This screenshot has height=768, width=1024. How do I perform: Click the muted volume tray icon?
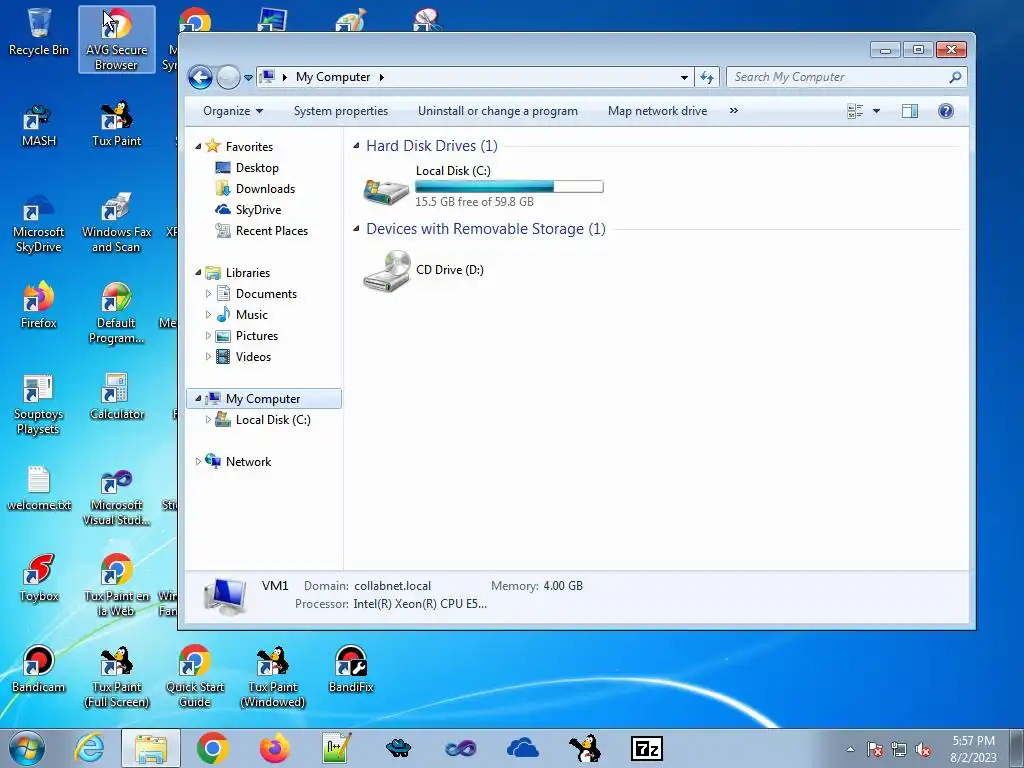(x=923, y=750)
